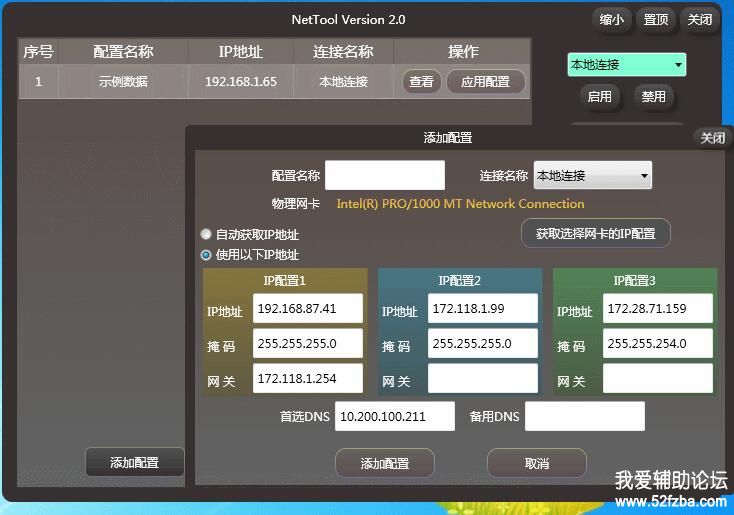Click 取消 to cancel adding configuration
Image resolution: width=734 pixels, height=515 pixels.
(536, 463)
